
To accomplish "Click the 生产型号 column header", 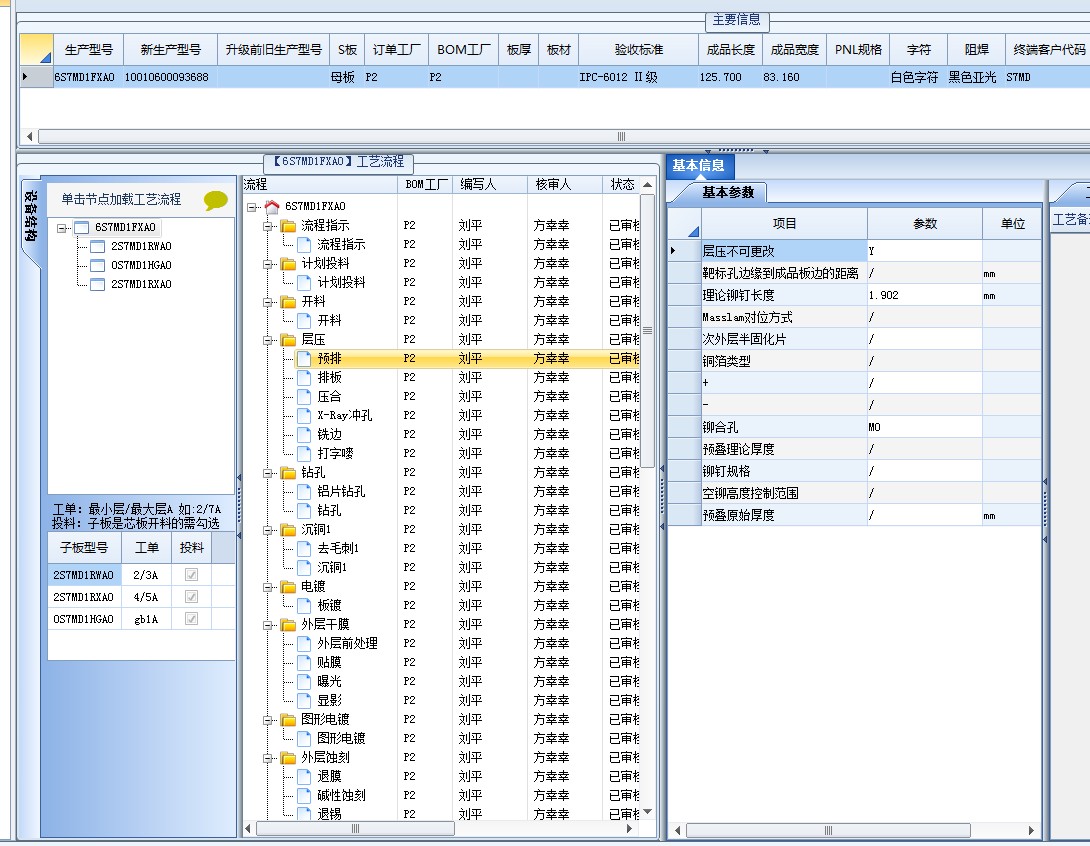I will point(88,49).
